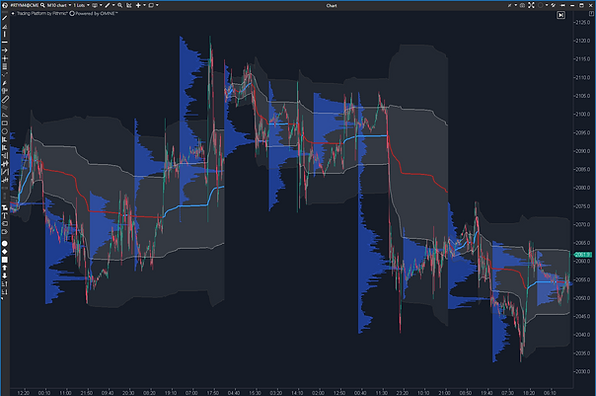Image resolution: width=596 pixels, height=396 pixels.
Task: Open the chart template screen icon
Action: [x=95, y=5]
